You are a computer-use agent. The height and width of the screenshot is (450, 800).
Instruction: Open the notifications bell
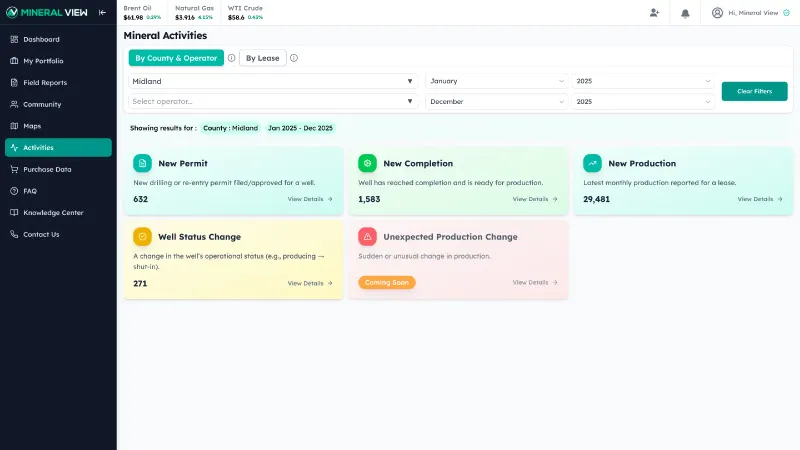[685, 13]
